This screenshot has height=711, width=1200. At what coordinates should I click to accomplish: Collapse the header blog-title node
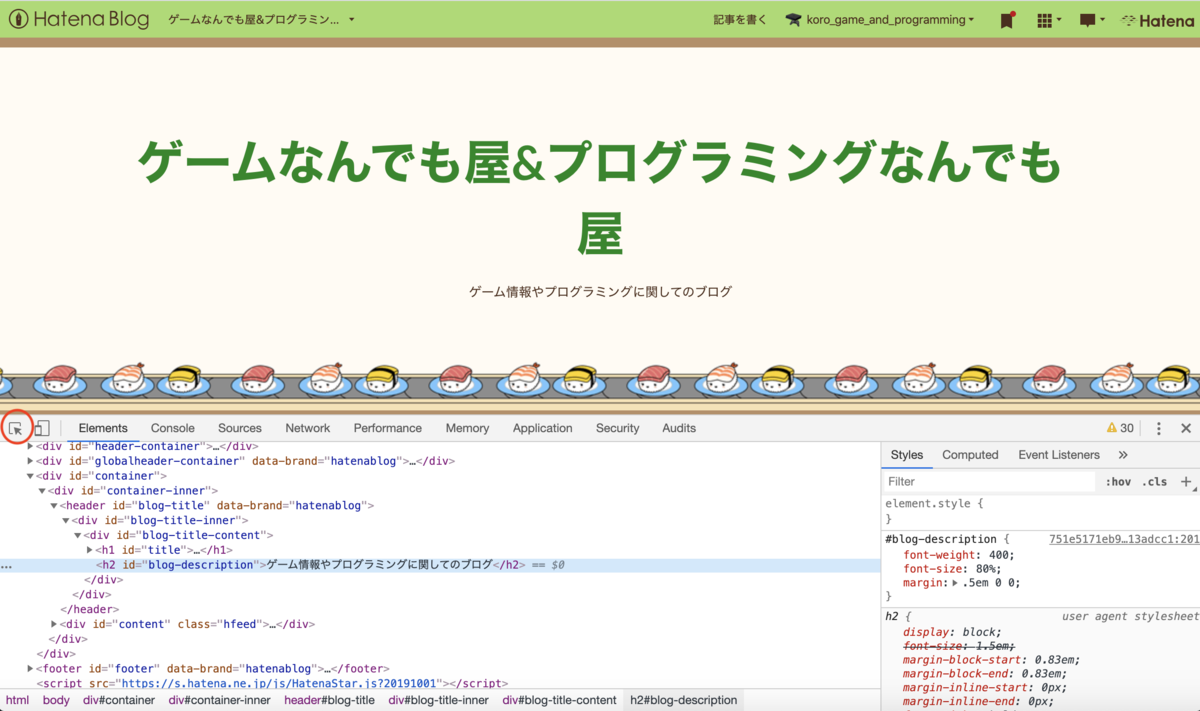coord(54,506)
